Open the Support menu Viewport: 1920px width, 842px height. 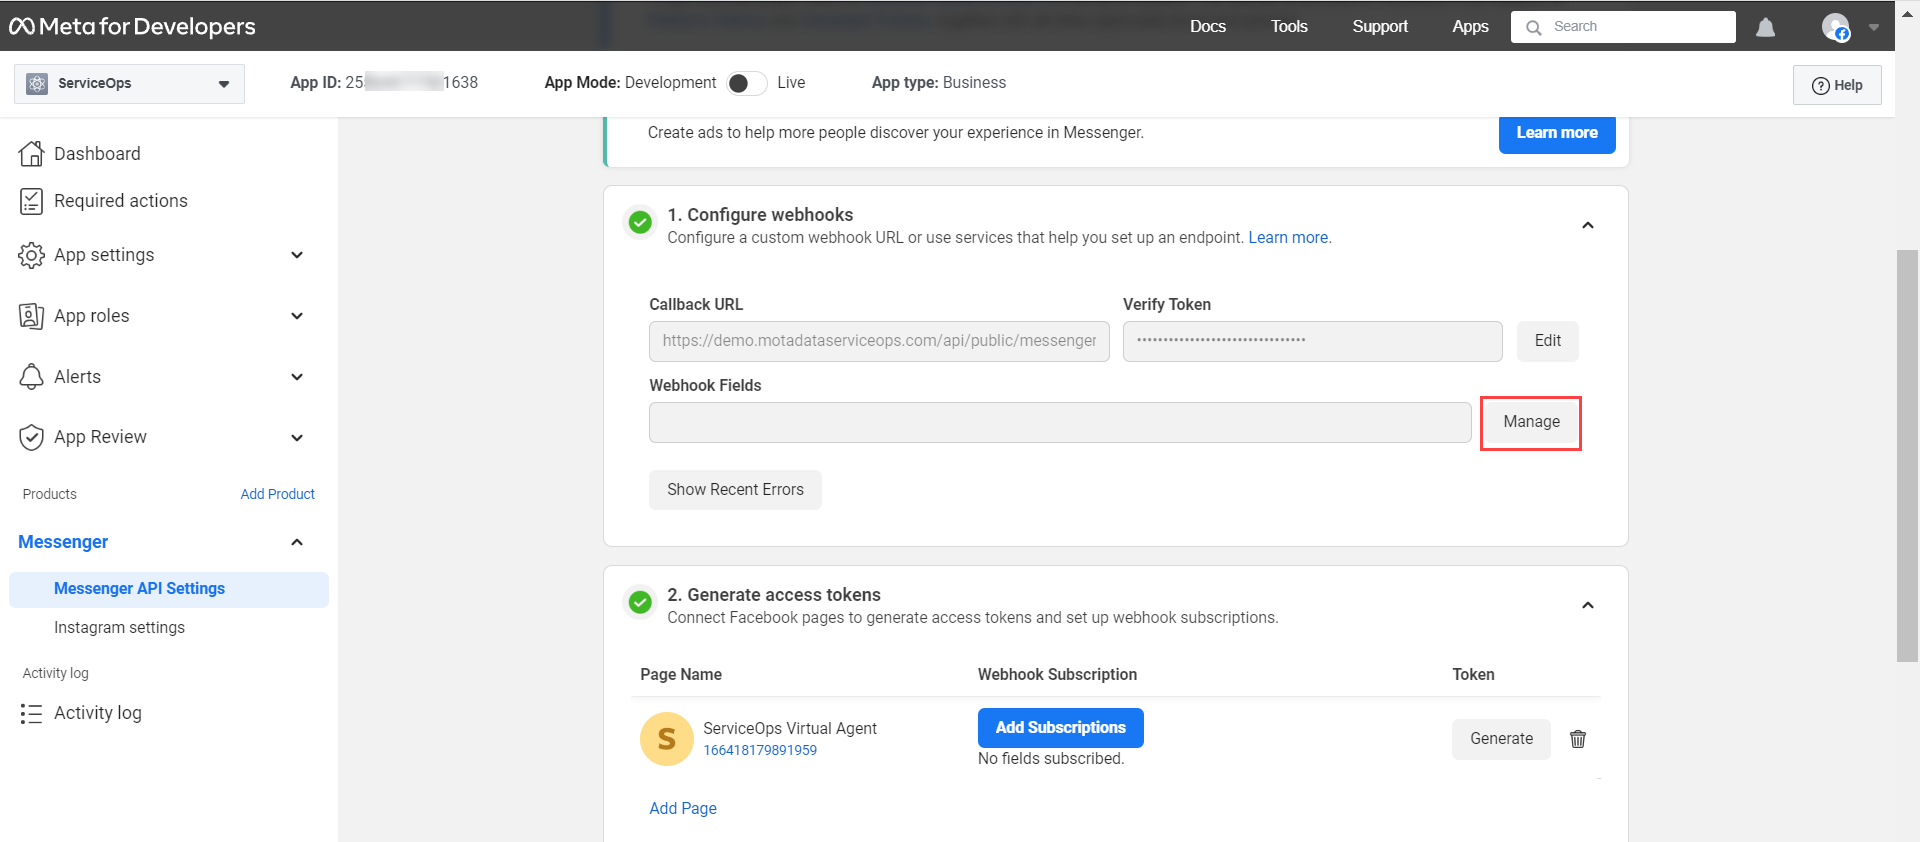pos(1380,27)
